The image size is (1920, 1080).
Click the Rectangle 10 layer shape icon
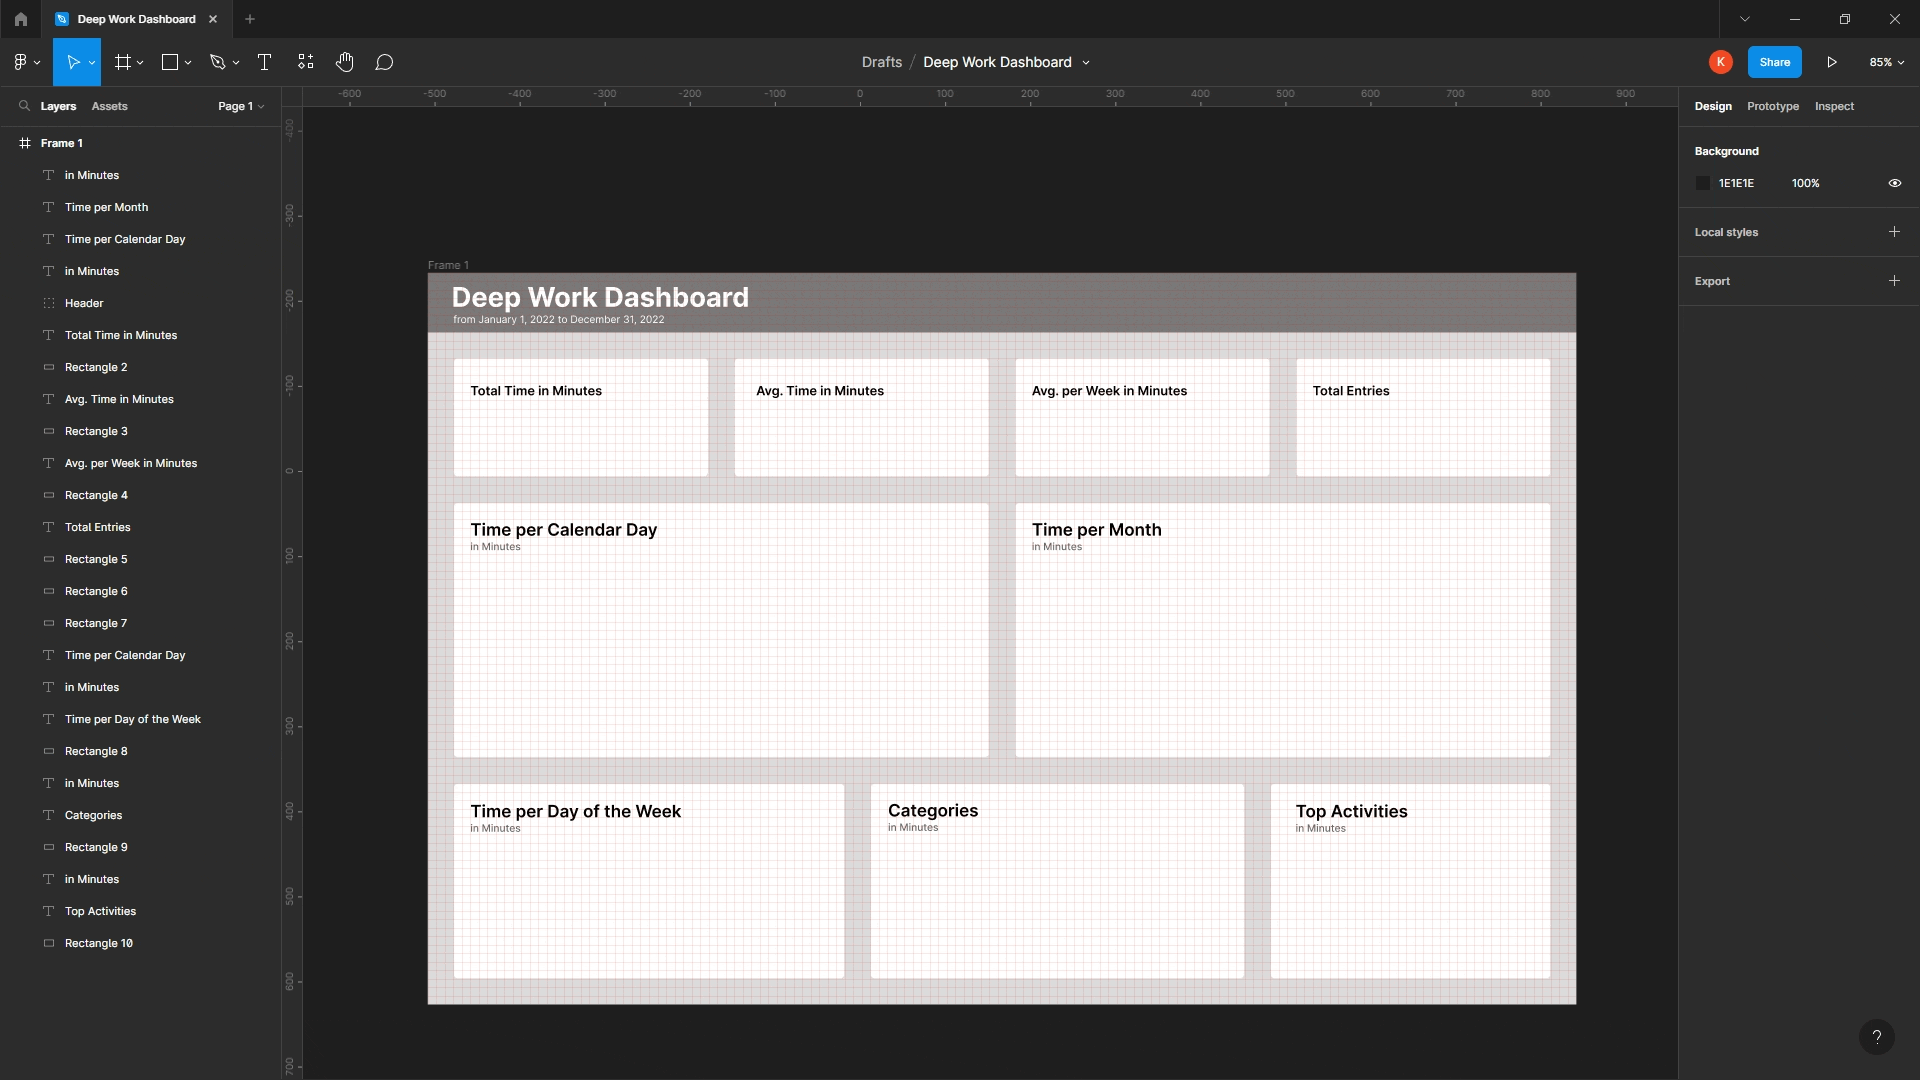point(48,943)
